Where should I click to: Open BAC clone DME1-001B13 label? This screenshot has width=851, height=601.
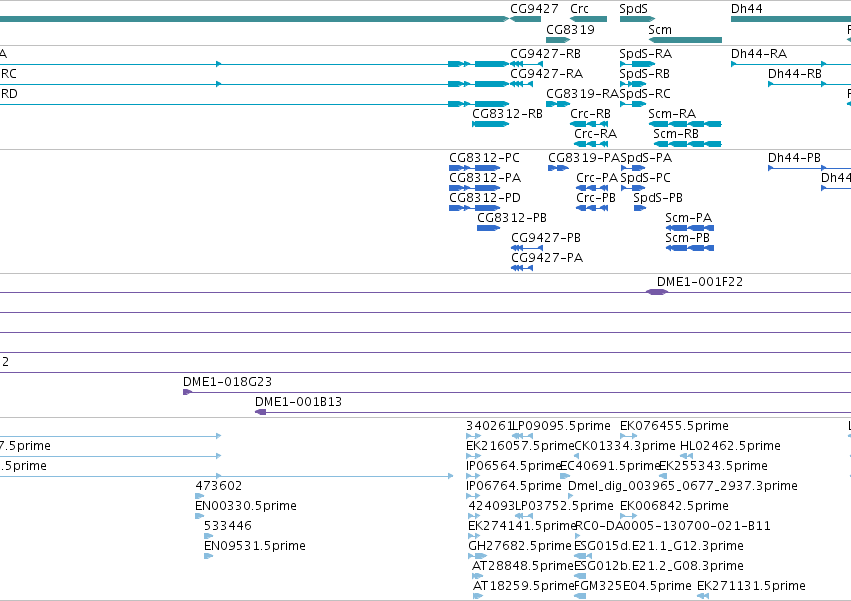(299, 402)
